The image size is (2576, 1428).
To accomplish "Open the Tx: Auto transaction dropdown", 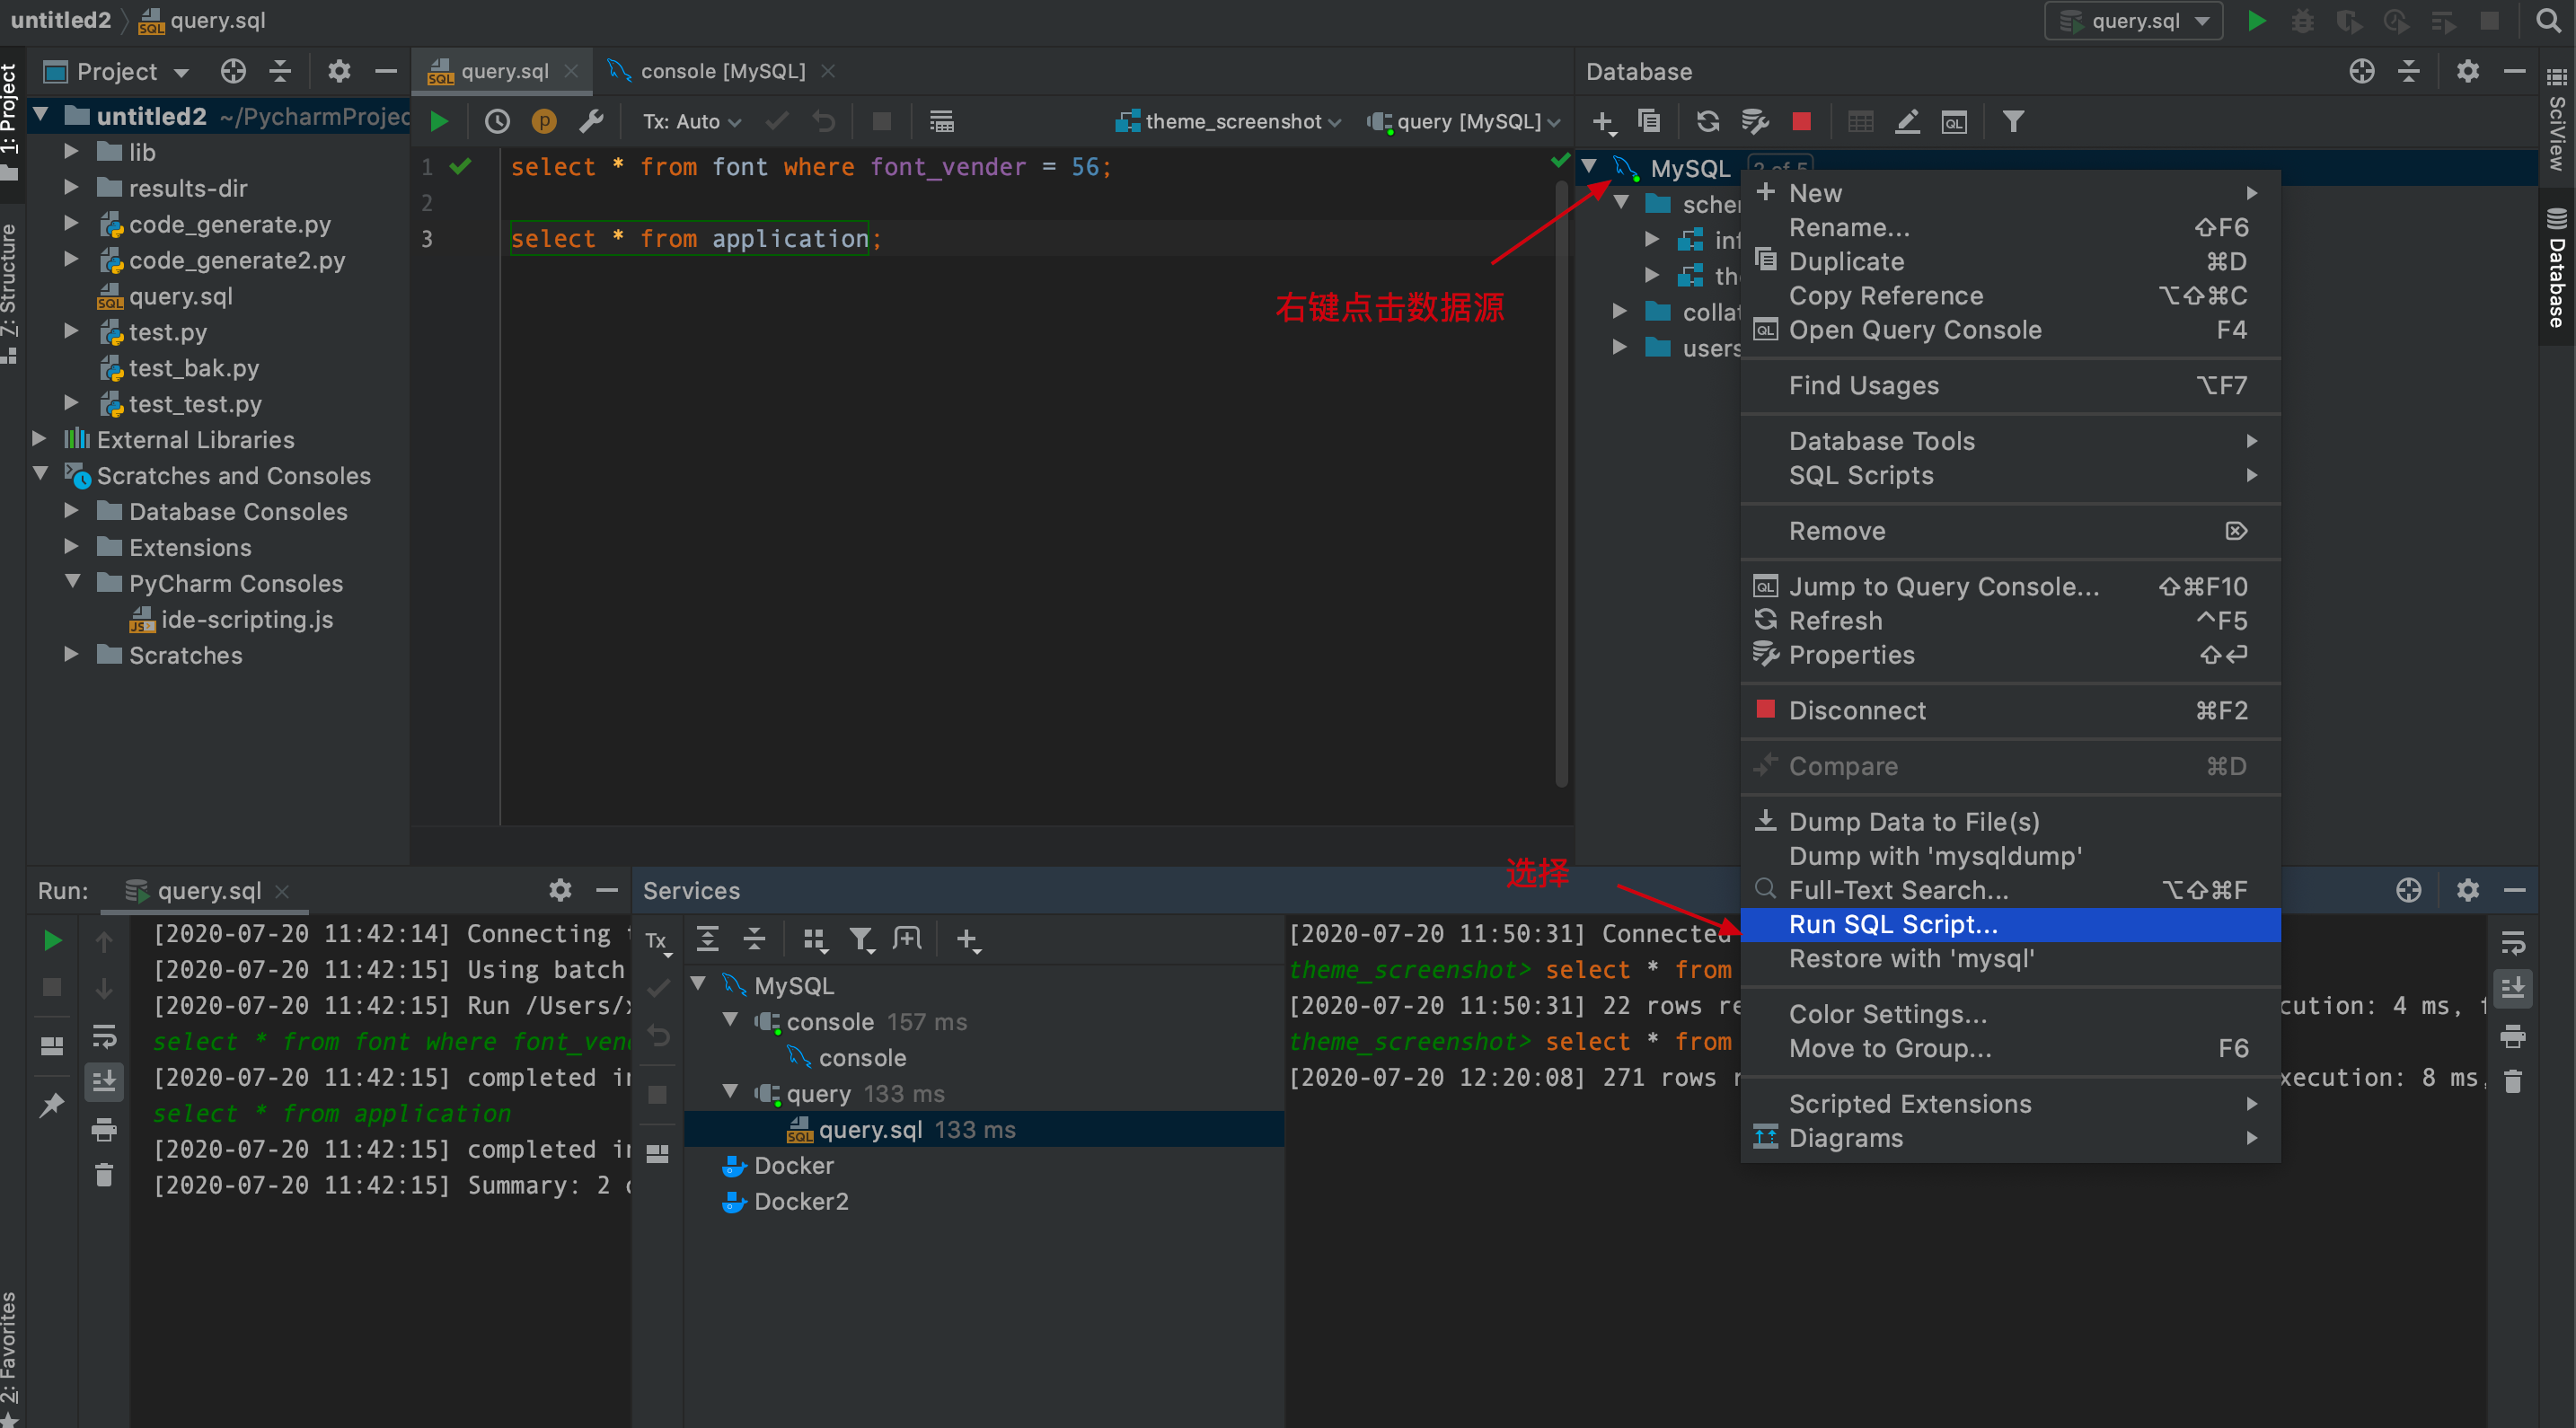I will point(692,122).
